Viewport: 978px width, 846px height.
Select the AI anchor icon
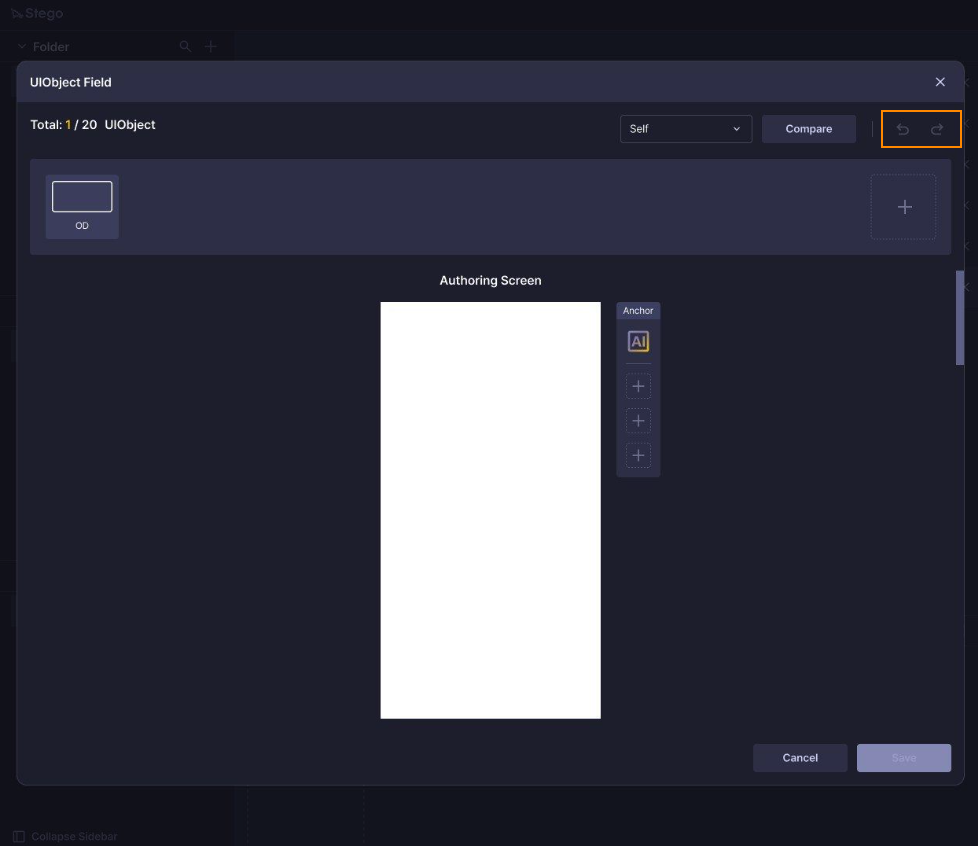point(638,342)
